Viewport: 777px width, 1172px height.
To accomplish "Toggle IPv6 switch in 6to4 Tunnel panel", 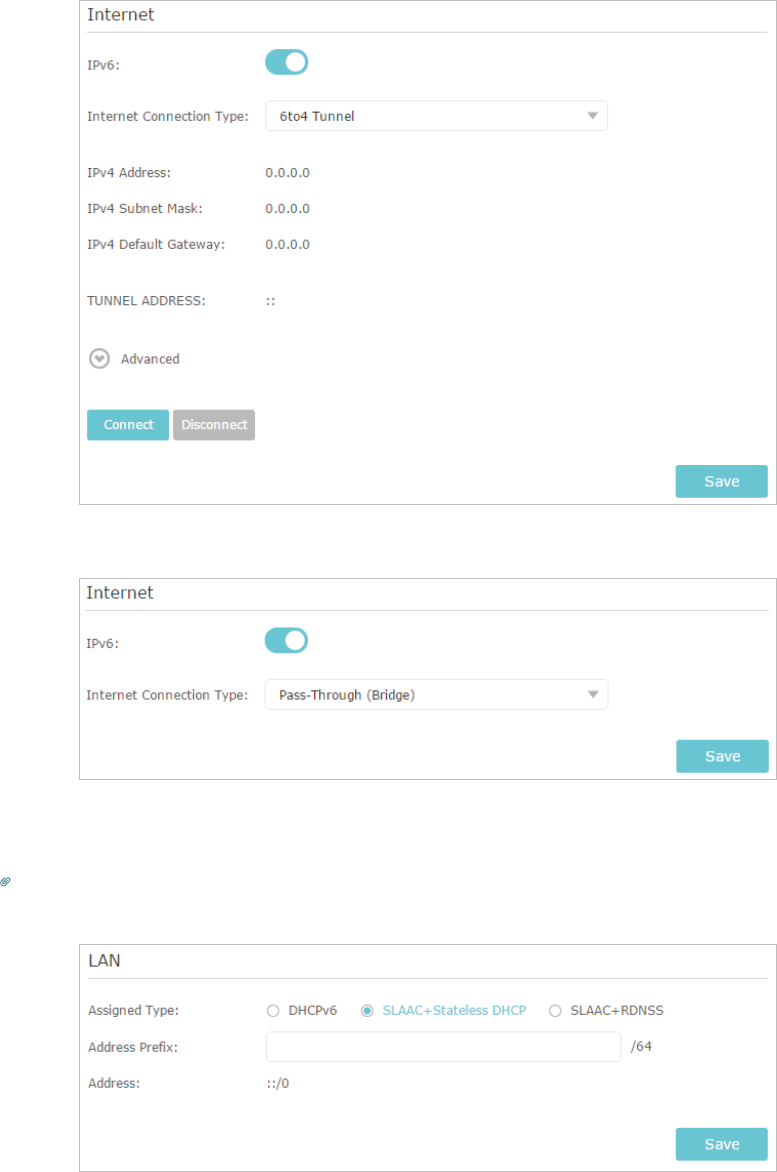I will point(287,62).
